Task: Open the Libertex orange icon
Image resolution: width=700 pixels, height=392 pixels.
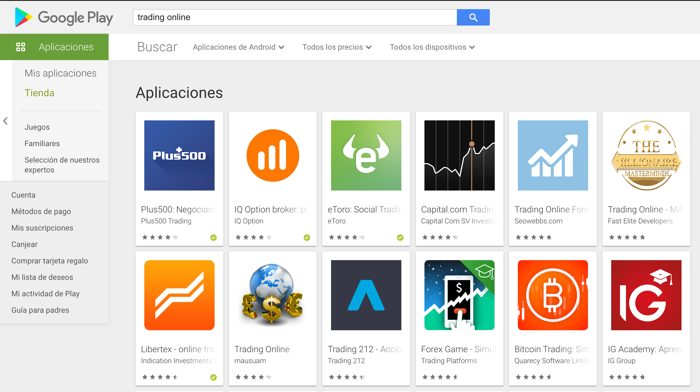Action: (179, 295)
